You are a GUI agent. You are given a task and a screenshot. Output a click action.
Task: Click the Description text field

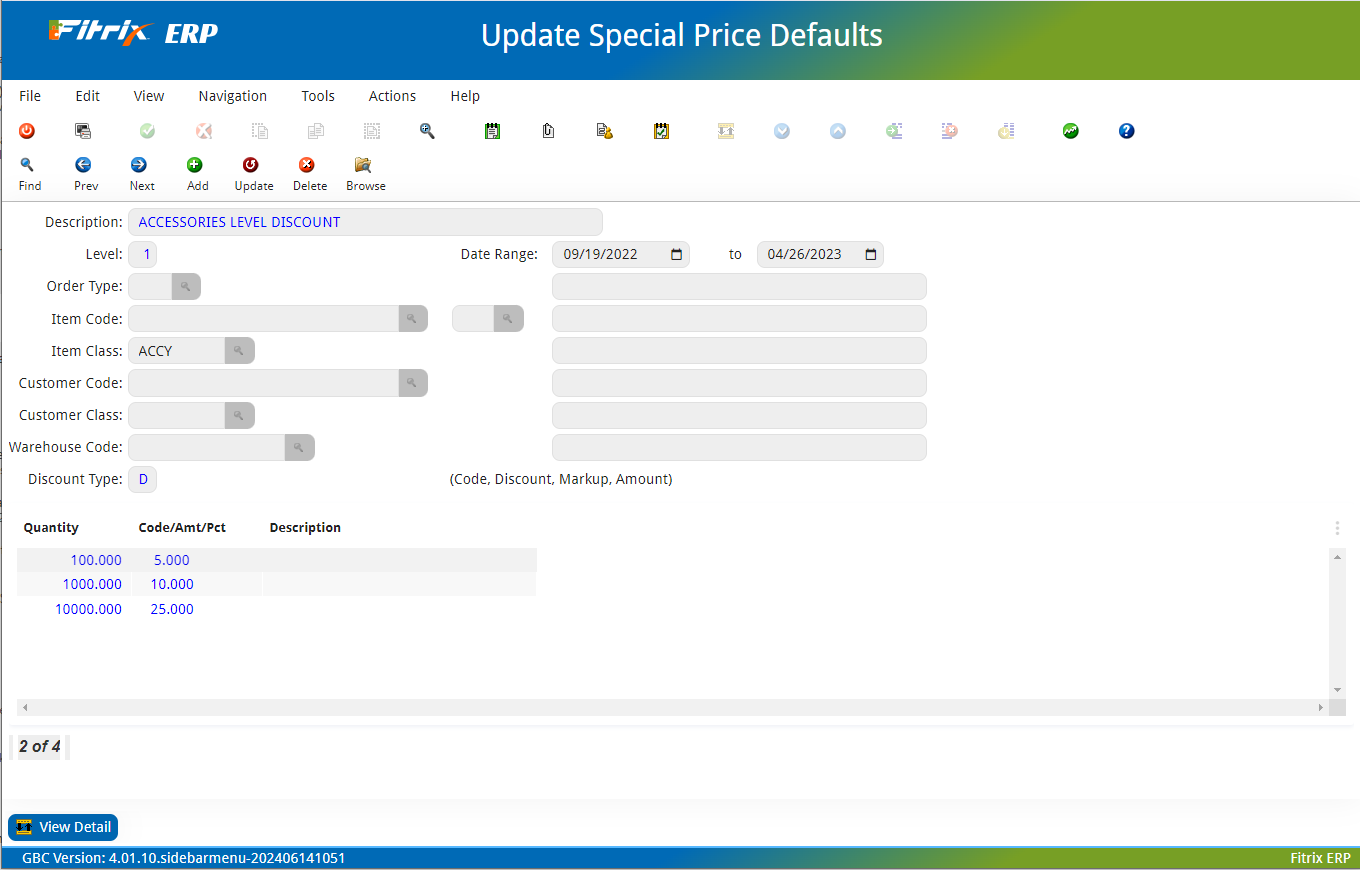click(x=365, y=222)
